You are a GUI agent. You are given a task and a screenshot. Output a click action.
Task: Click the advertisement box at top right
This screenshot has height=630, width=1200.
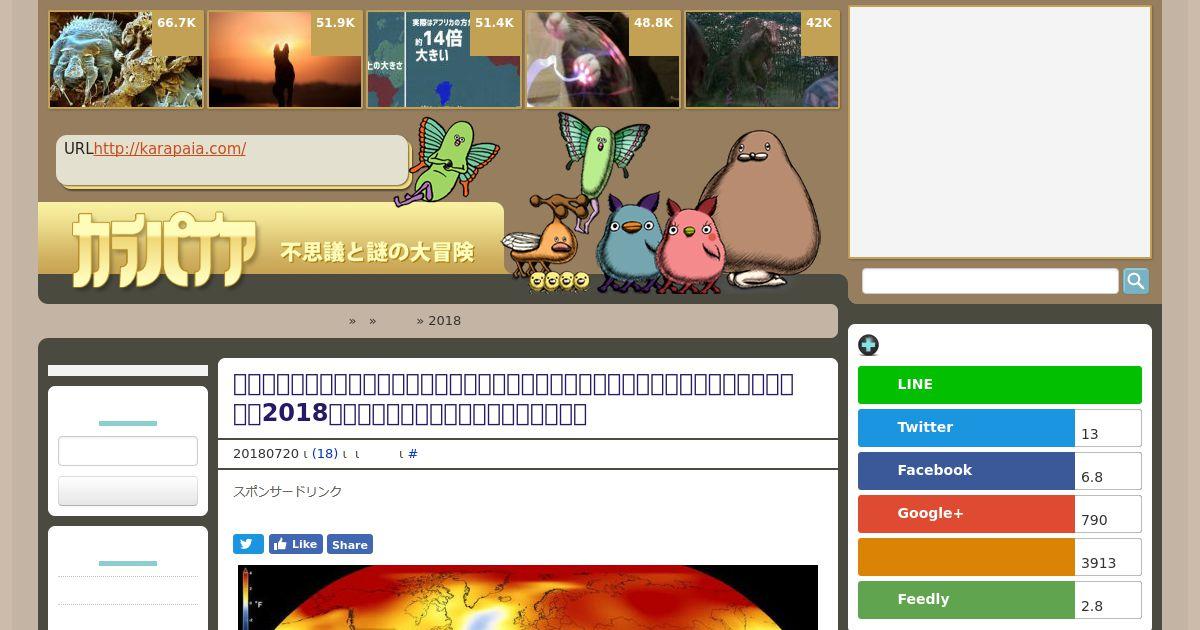1000,132
